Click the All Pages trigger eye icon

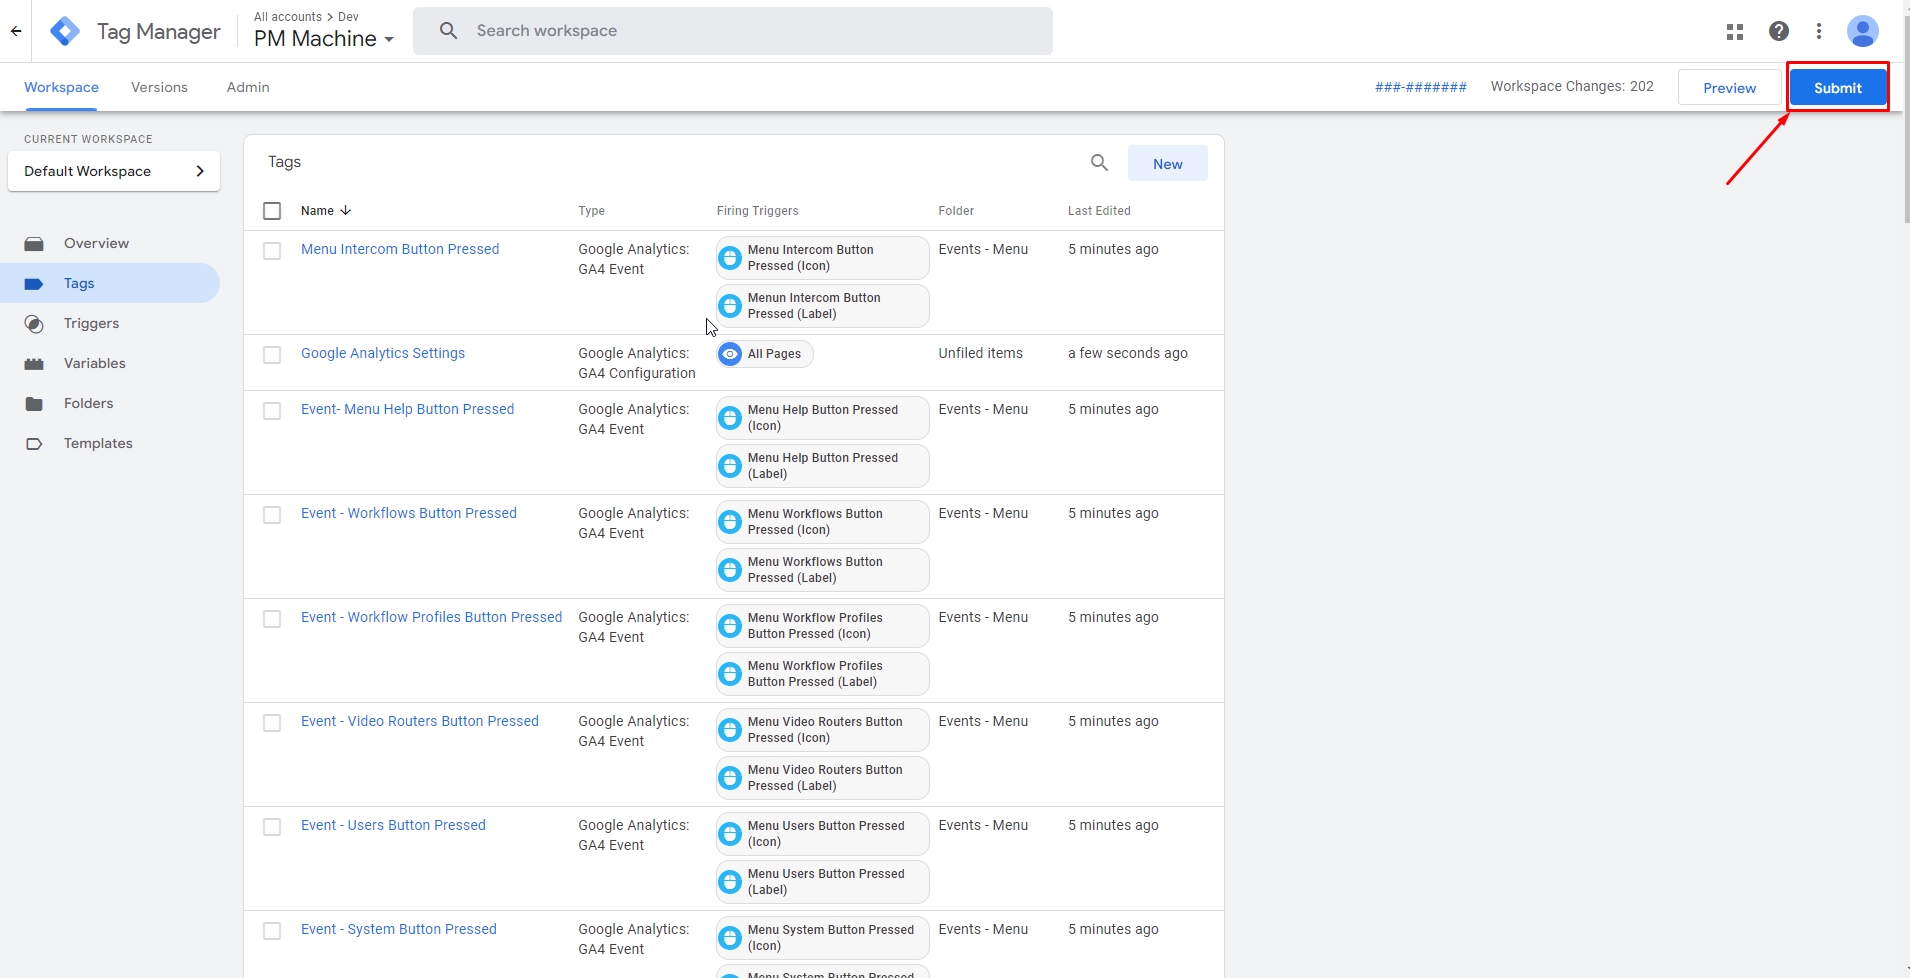[731, 354]
